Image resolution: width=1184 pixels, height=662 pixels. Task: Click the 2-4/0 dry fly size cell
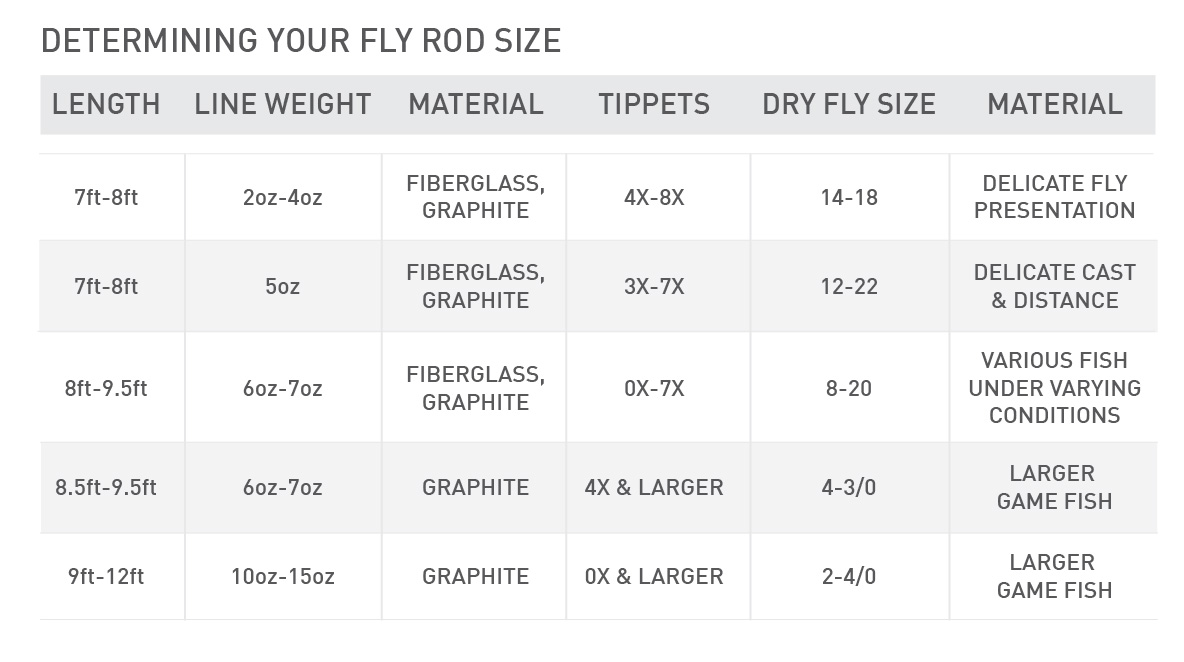click(x=849, y=577)
